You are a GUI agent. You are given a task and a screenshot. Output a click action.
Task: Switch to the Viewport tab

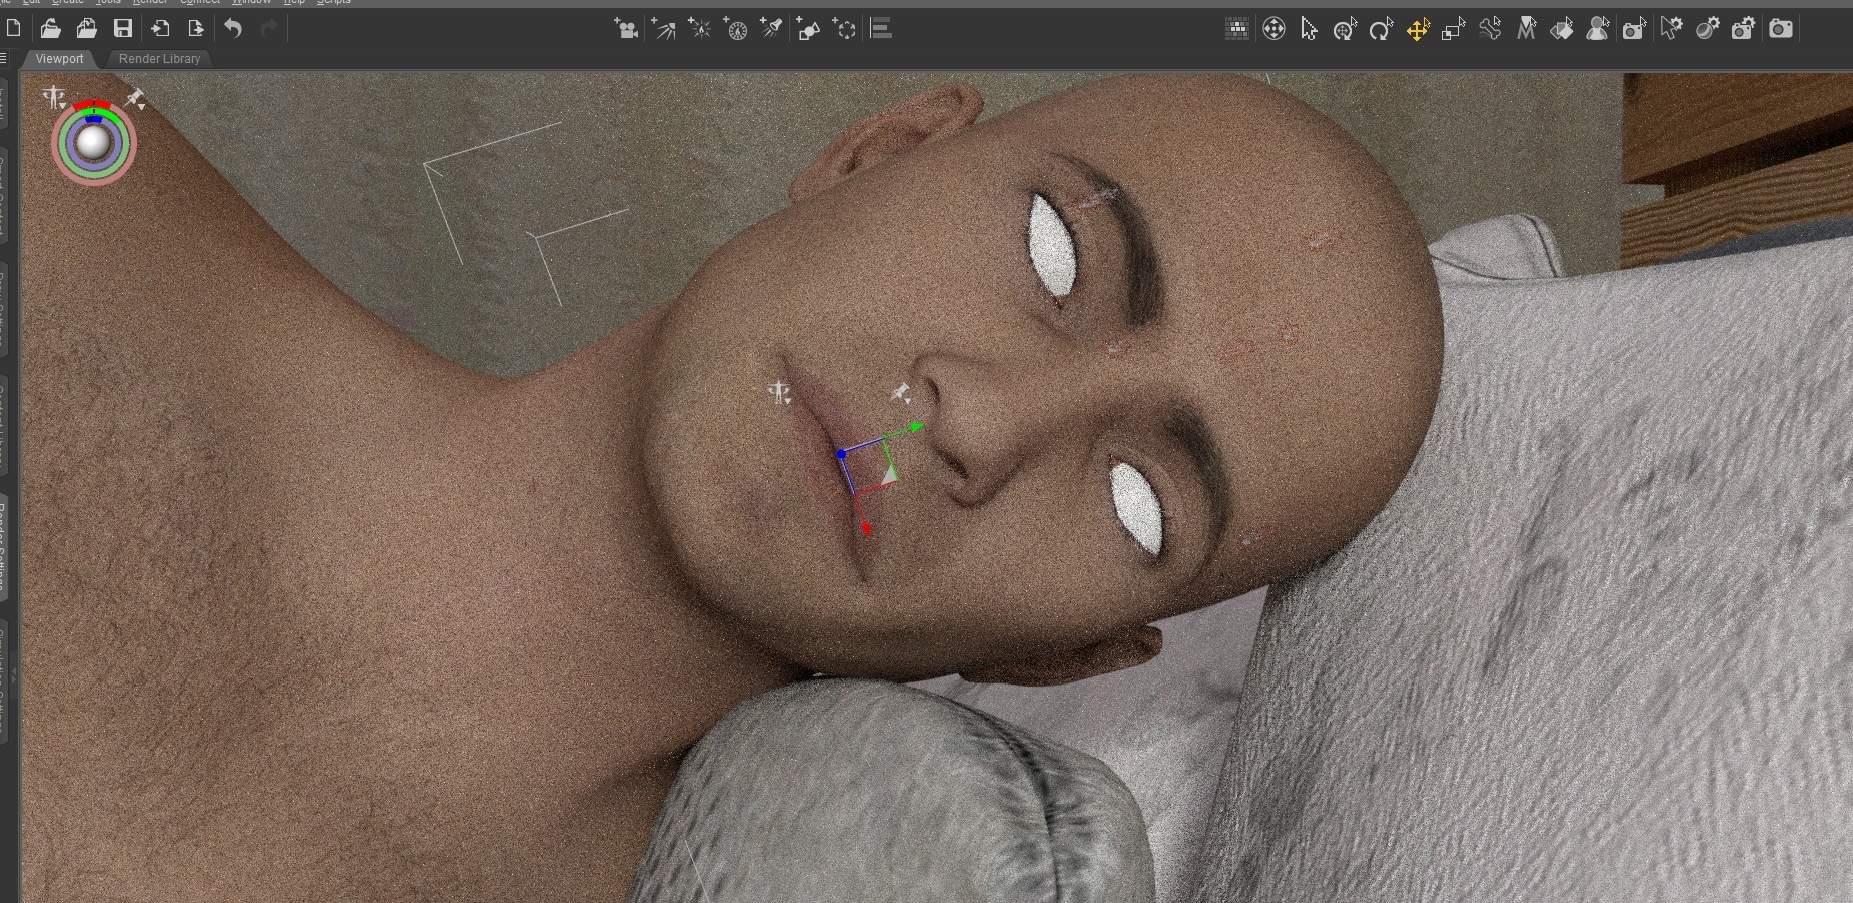point(60,59)
